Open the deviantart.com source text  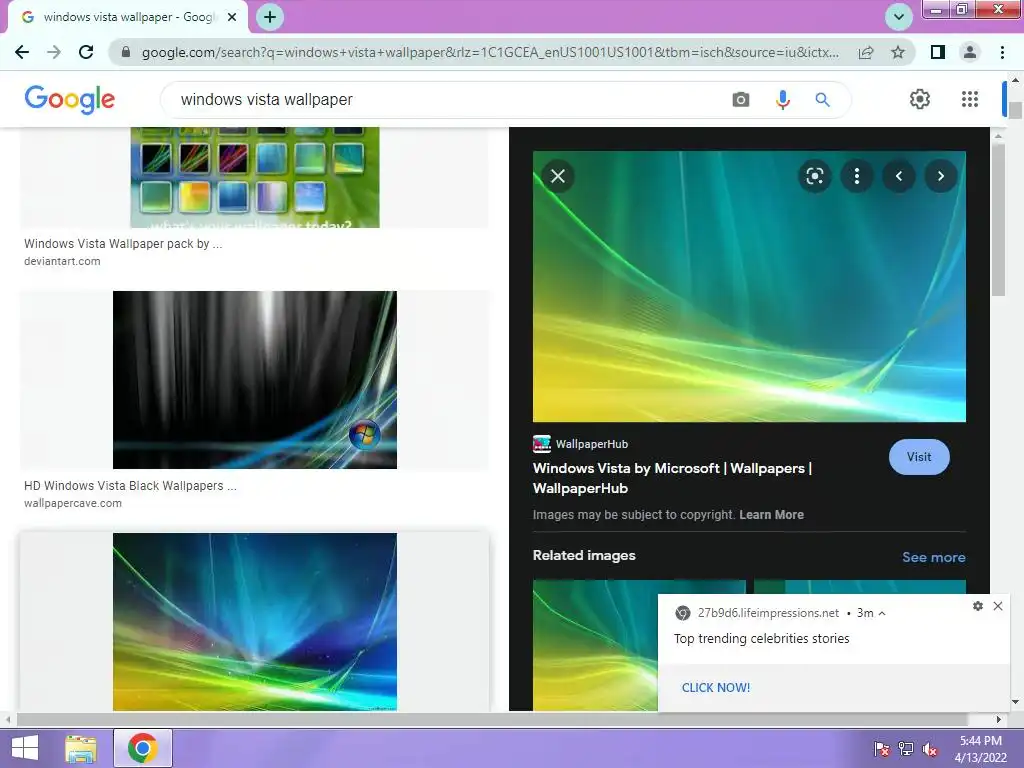(x=62, y=261)
